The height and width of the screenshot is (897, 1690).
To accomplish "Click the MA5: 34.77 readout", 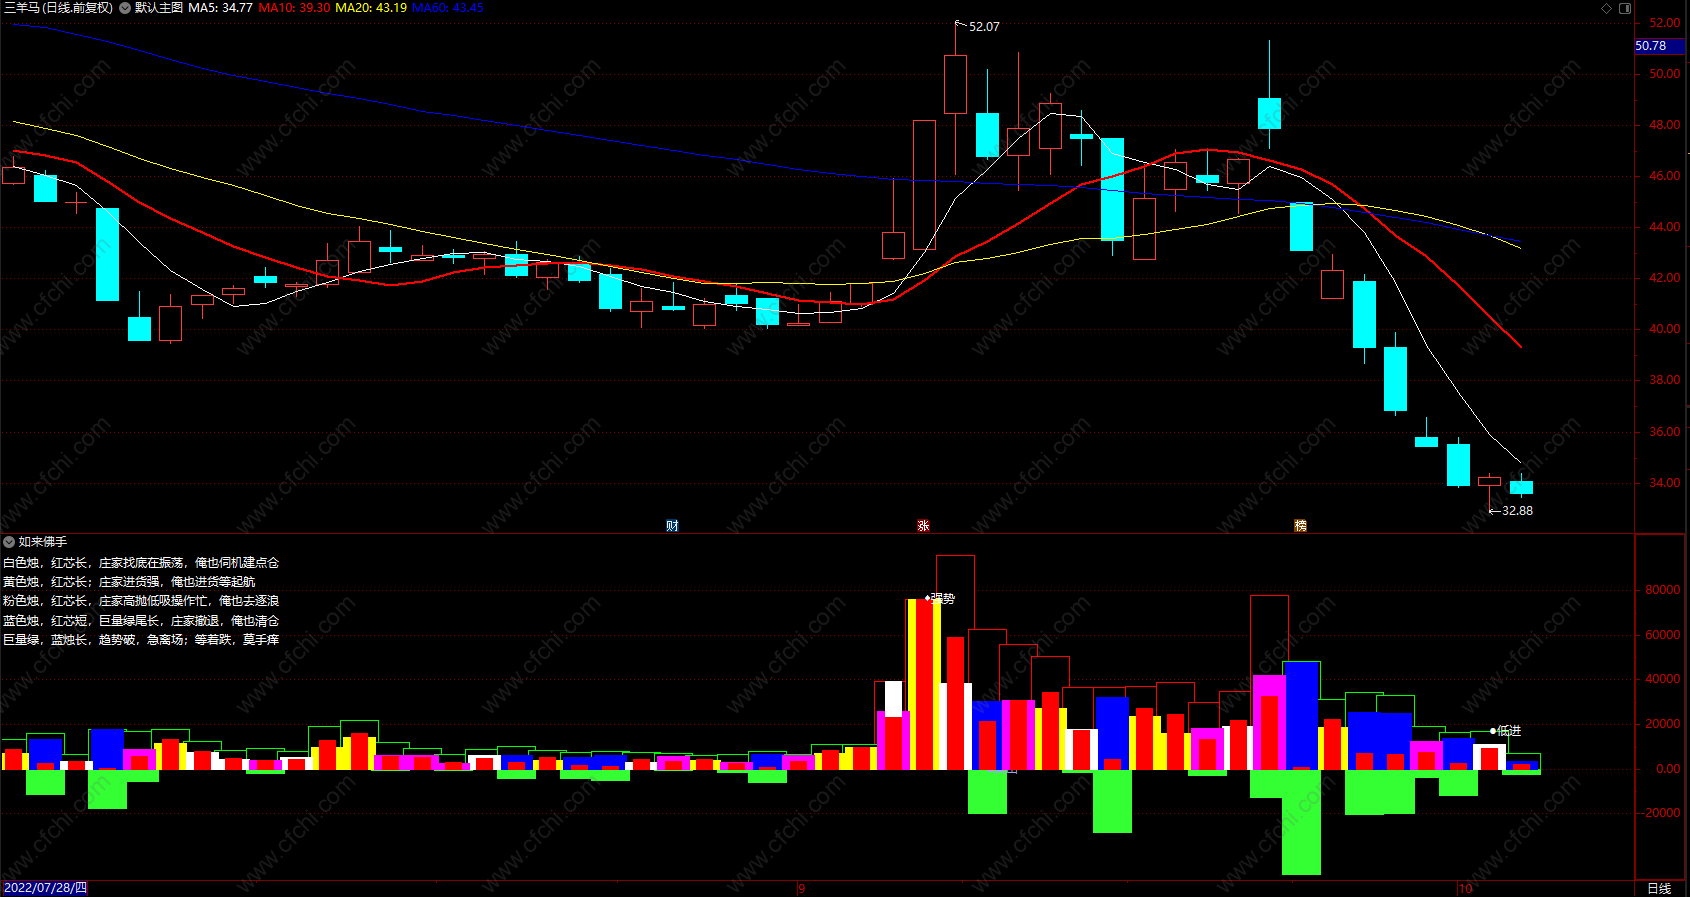I will click(220, 8).
